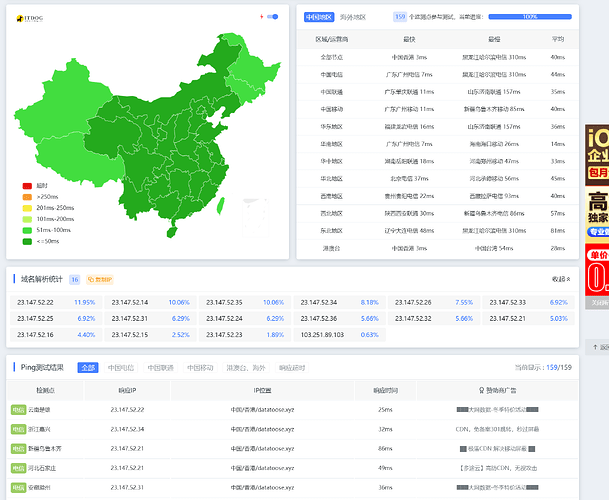Click the 最慢 column header
Viewport: 609px width, 500px height.
click(x=494, y=39)
